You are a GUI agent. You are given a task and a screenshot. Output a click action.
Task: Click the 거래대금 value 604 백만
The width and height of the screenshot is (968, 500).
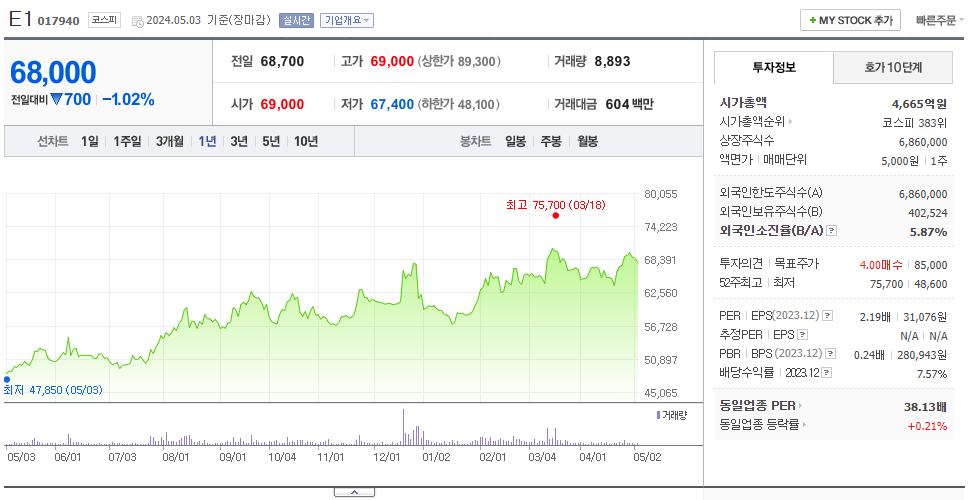click(629, 104)
